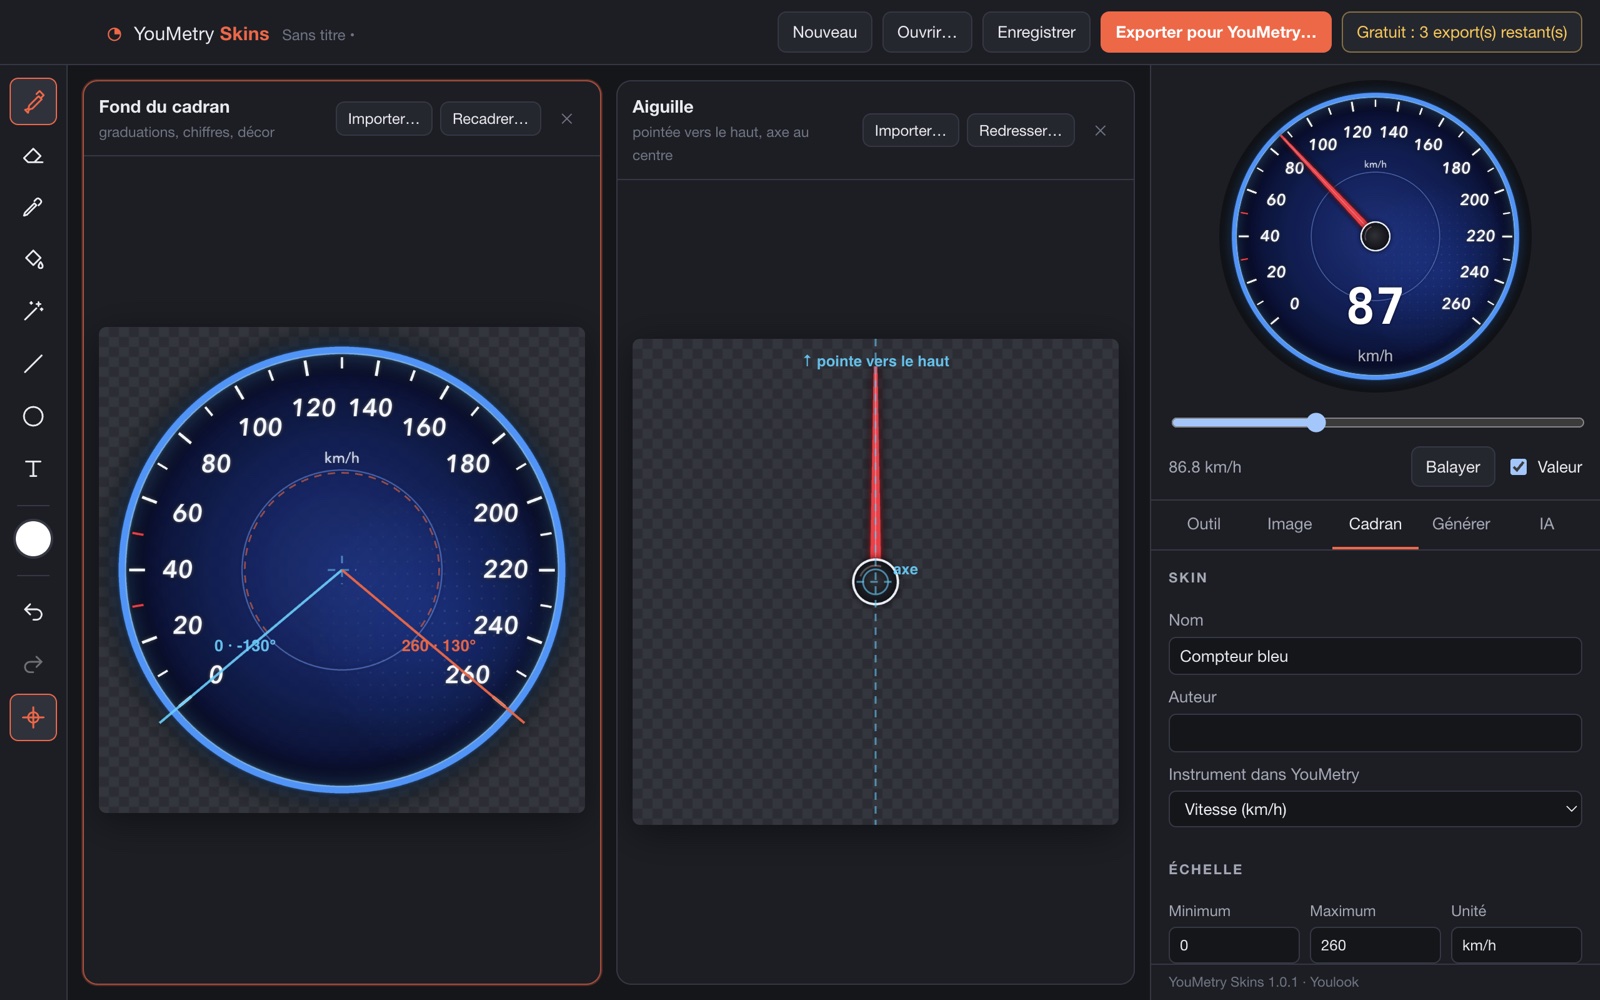Switch to the Générer tab

1460,524
